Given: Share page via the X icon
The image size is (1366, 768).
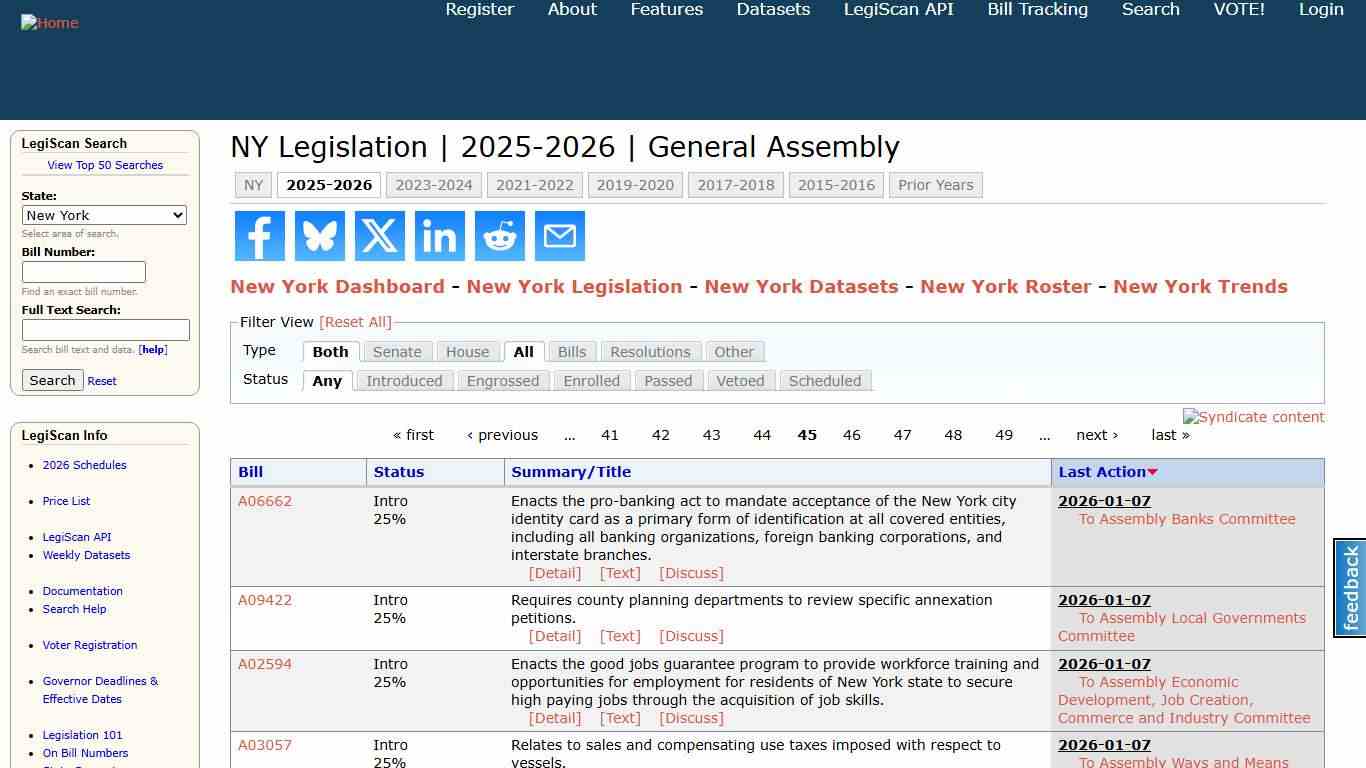Looking at the screenshot, I should tap(379, 236).
